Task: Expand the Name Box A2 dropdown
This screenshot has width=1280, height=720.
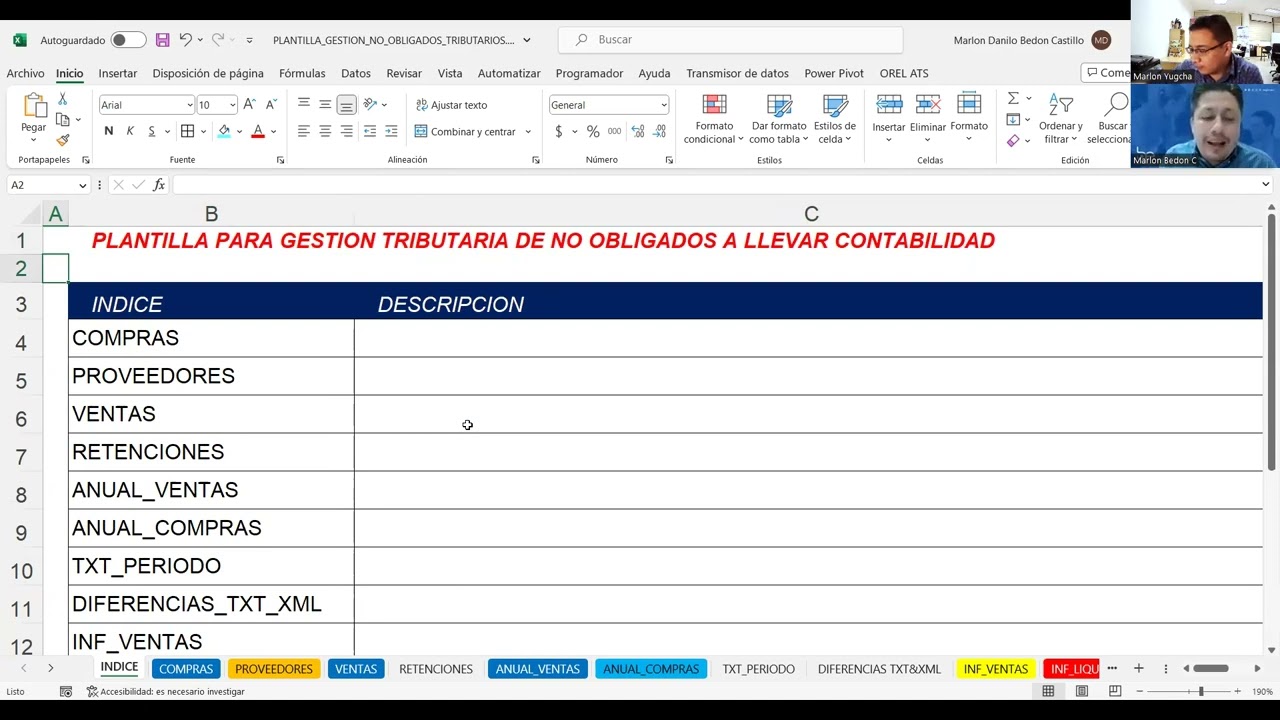Action: pos(82,185)
